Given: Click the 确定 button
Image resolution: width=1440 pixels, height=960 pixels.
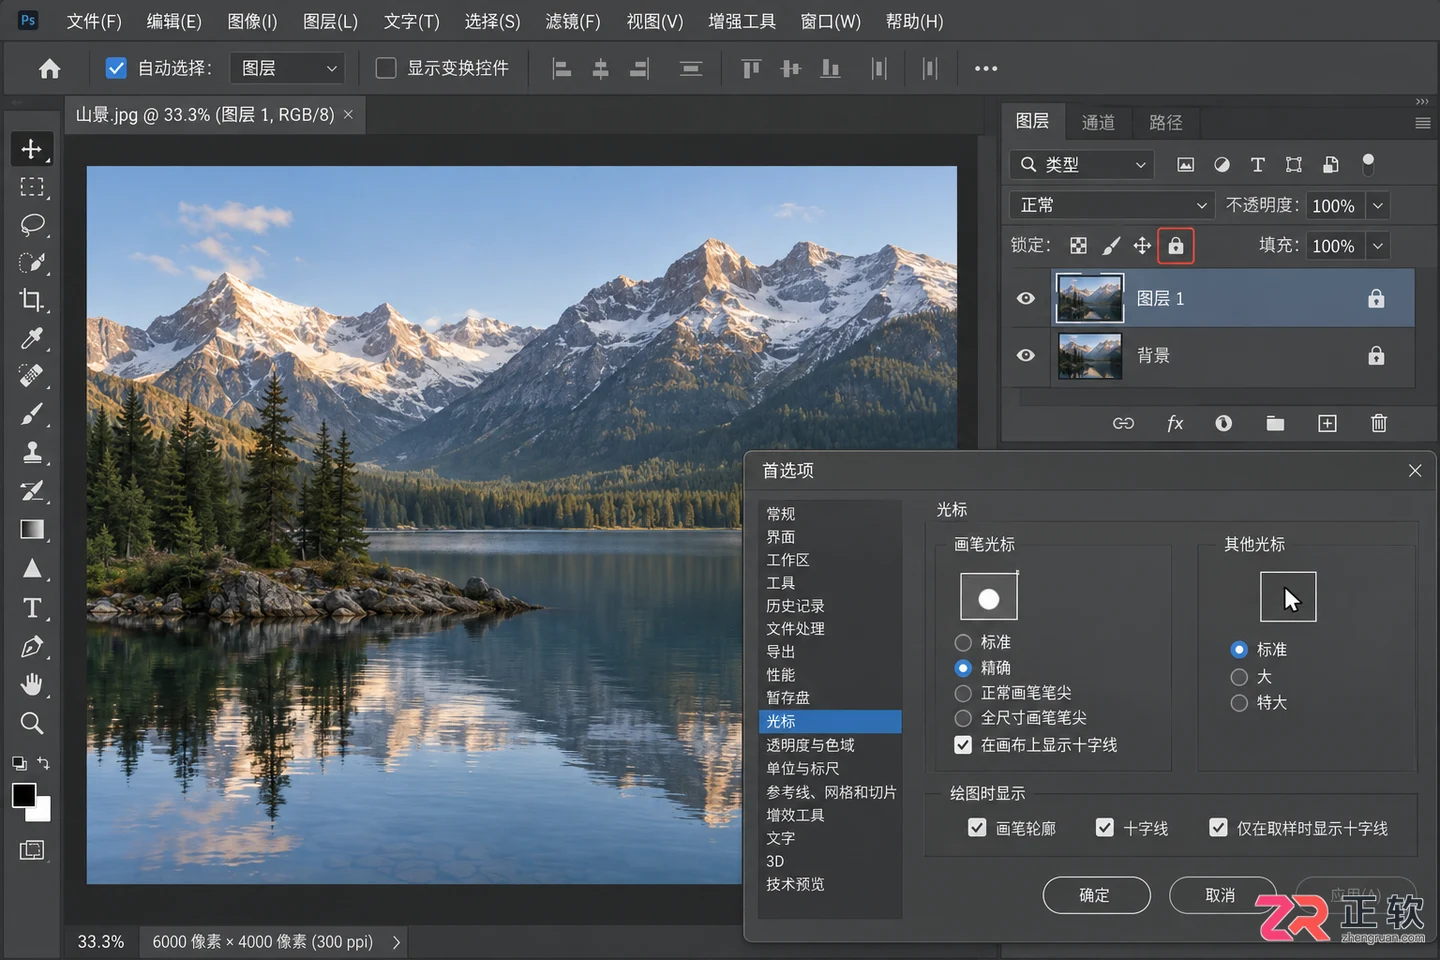Looking at the screenshot, I should tap(1096, 895).
